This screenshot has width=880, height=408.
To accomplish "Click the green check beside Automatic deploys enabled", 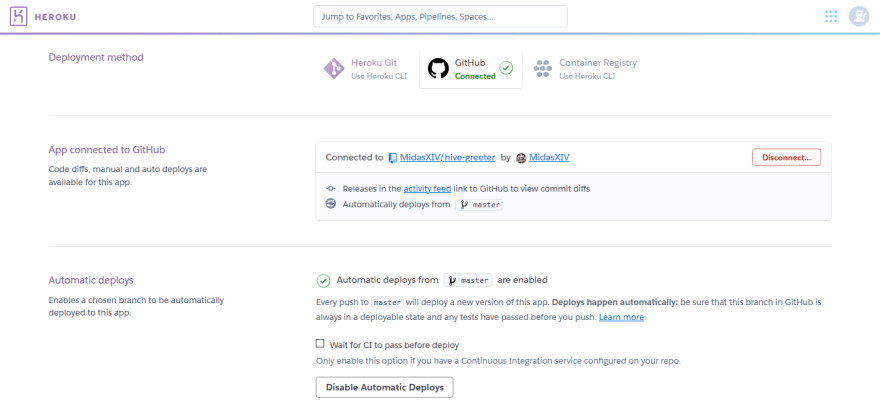I will [323, 280].
